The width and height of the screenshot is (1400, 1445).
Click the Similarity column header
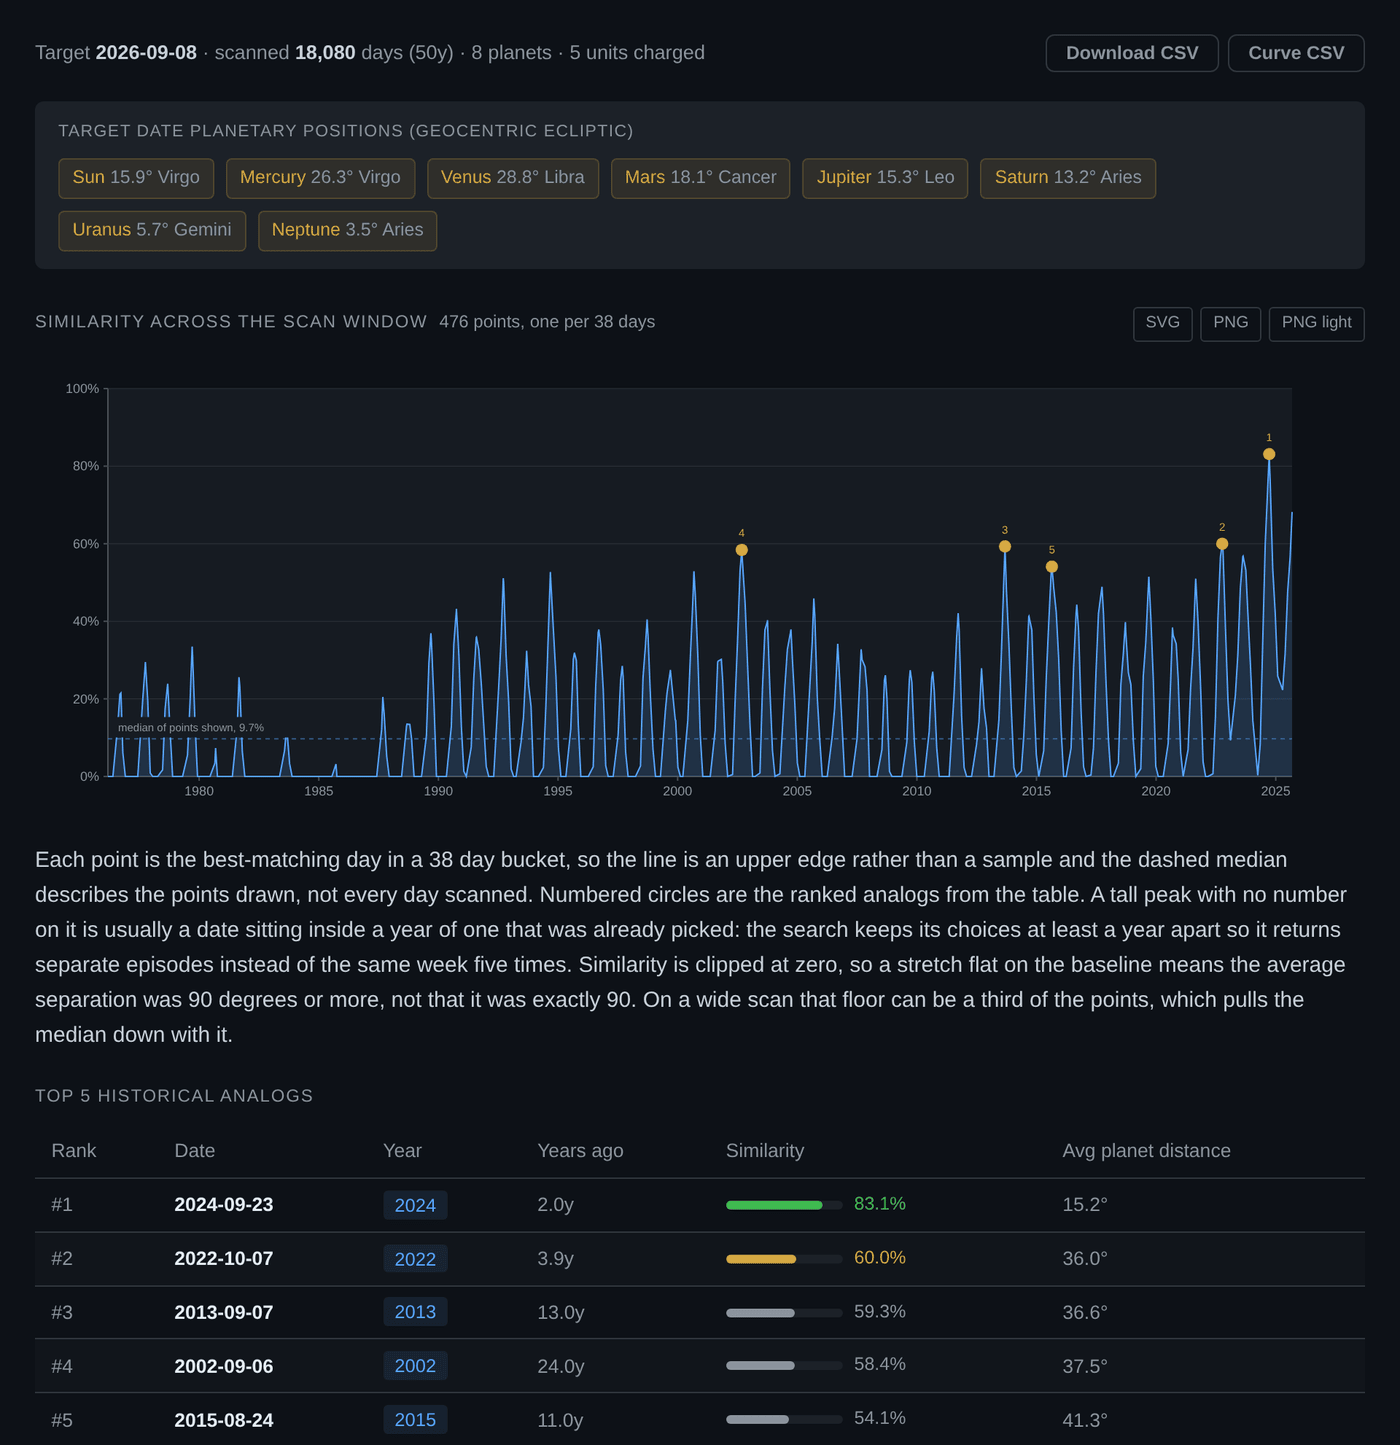click(x=765, y=1151)
